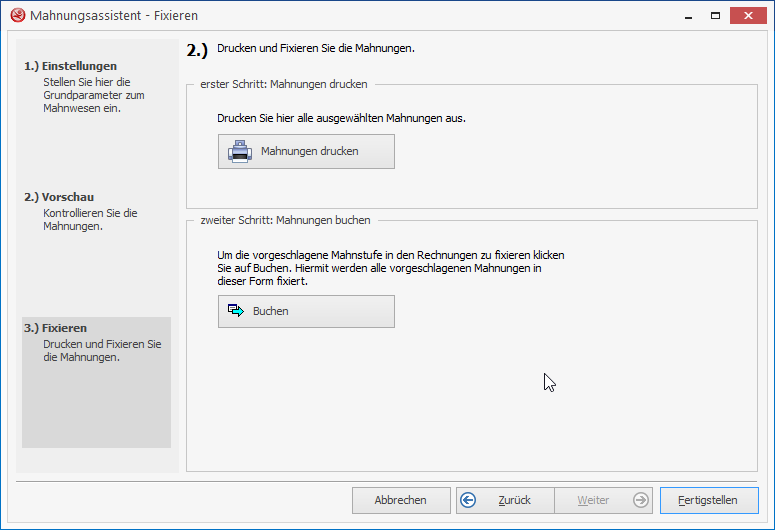The width and height of the screenshot is (775, 530).
Task: Cancel the wizard with Abbrechen
Action: coord(400,500)
